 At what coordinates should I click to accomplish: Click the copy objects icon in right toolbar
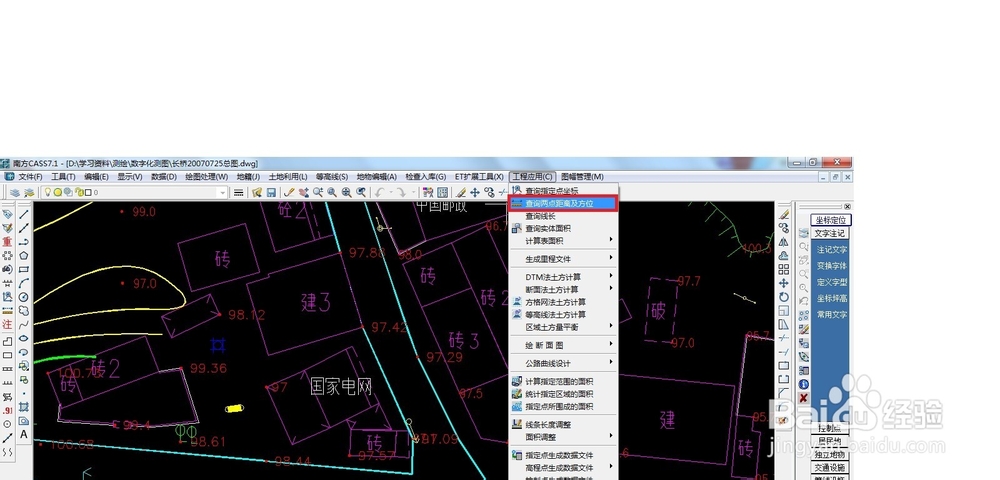[784, 228]
